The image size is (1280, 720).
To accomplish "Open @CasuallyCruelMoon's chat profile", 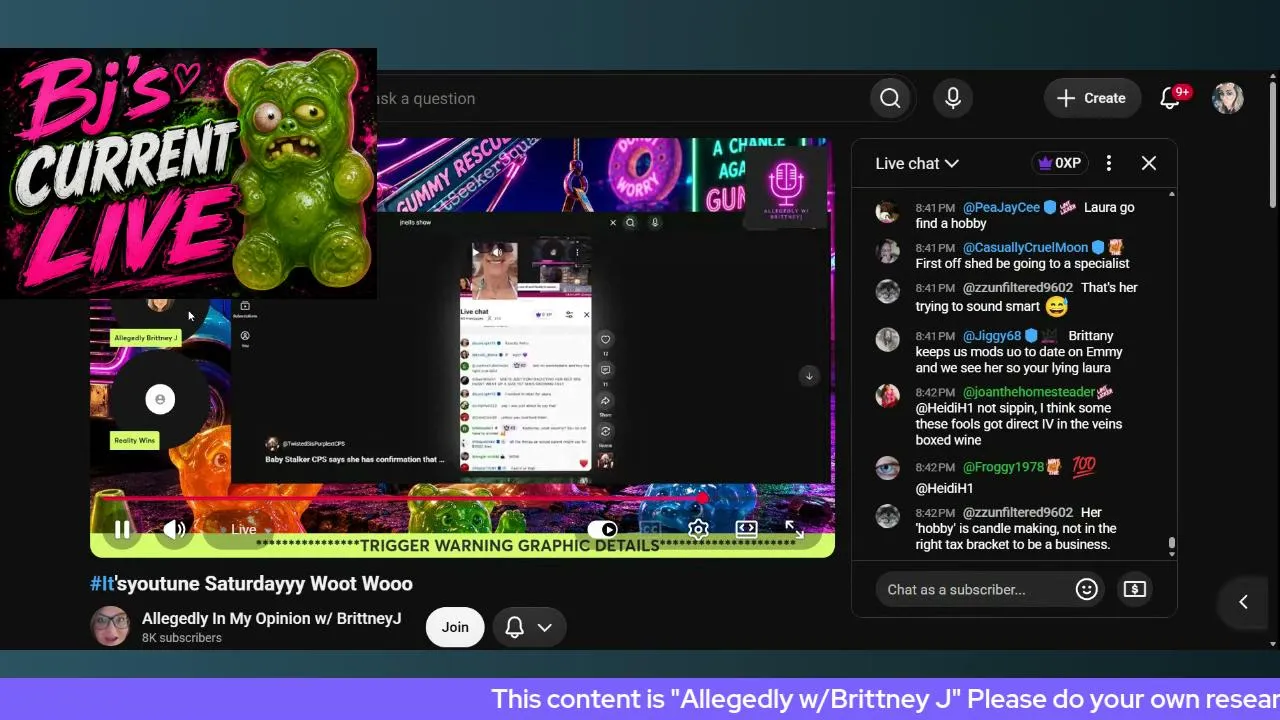I will pos(1025,247).
